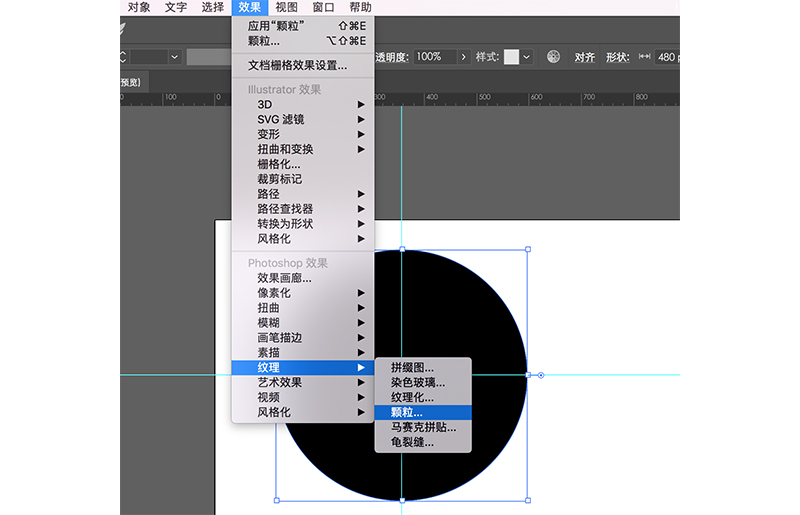Select the bottom-left bounding box handle
800x515 pixels.
click(277, 500)
